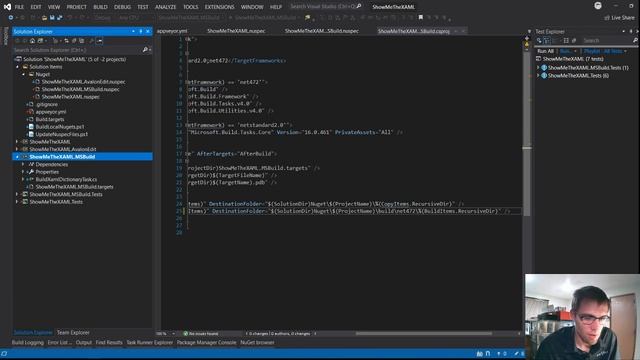Screen dimensions: 640x360
Task: Click Run All in Test Explorer
Action: [545, 51]
